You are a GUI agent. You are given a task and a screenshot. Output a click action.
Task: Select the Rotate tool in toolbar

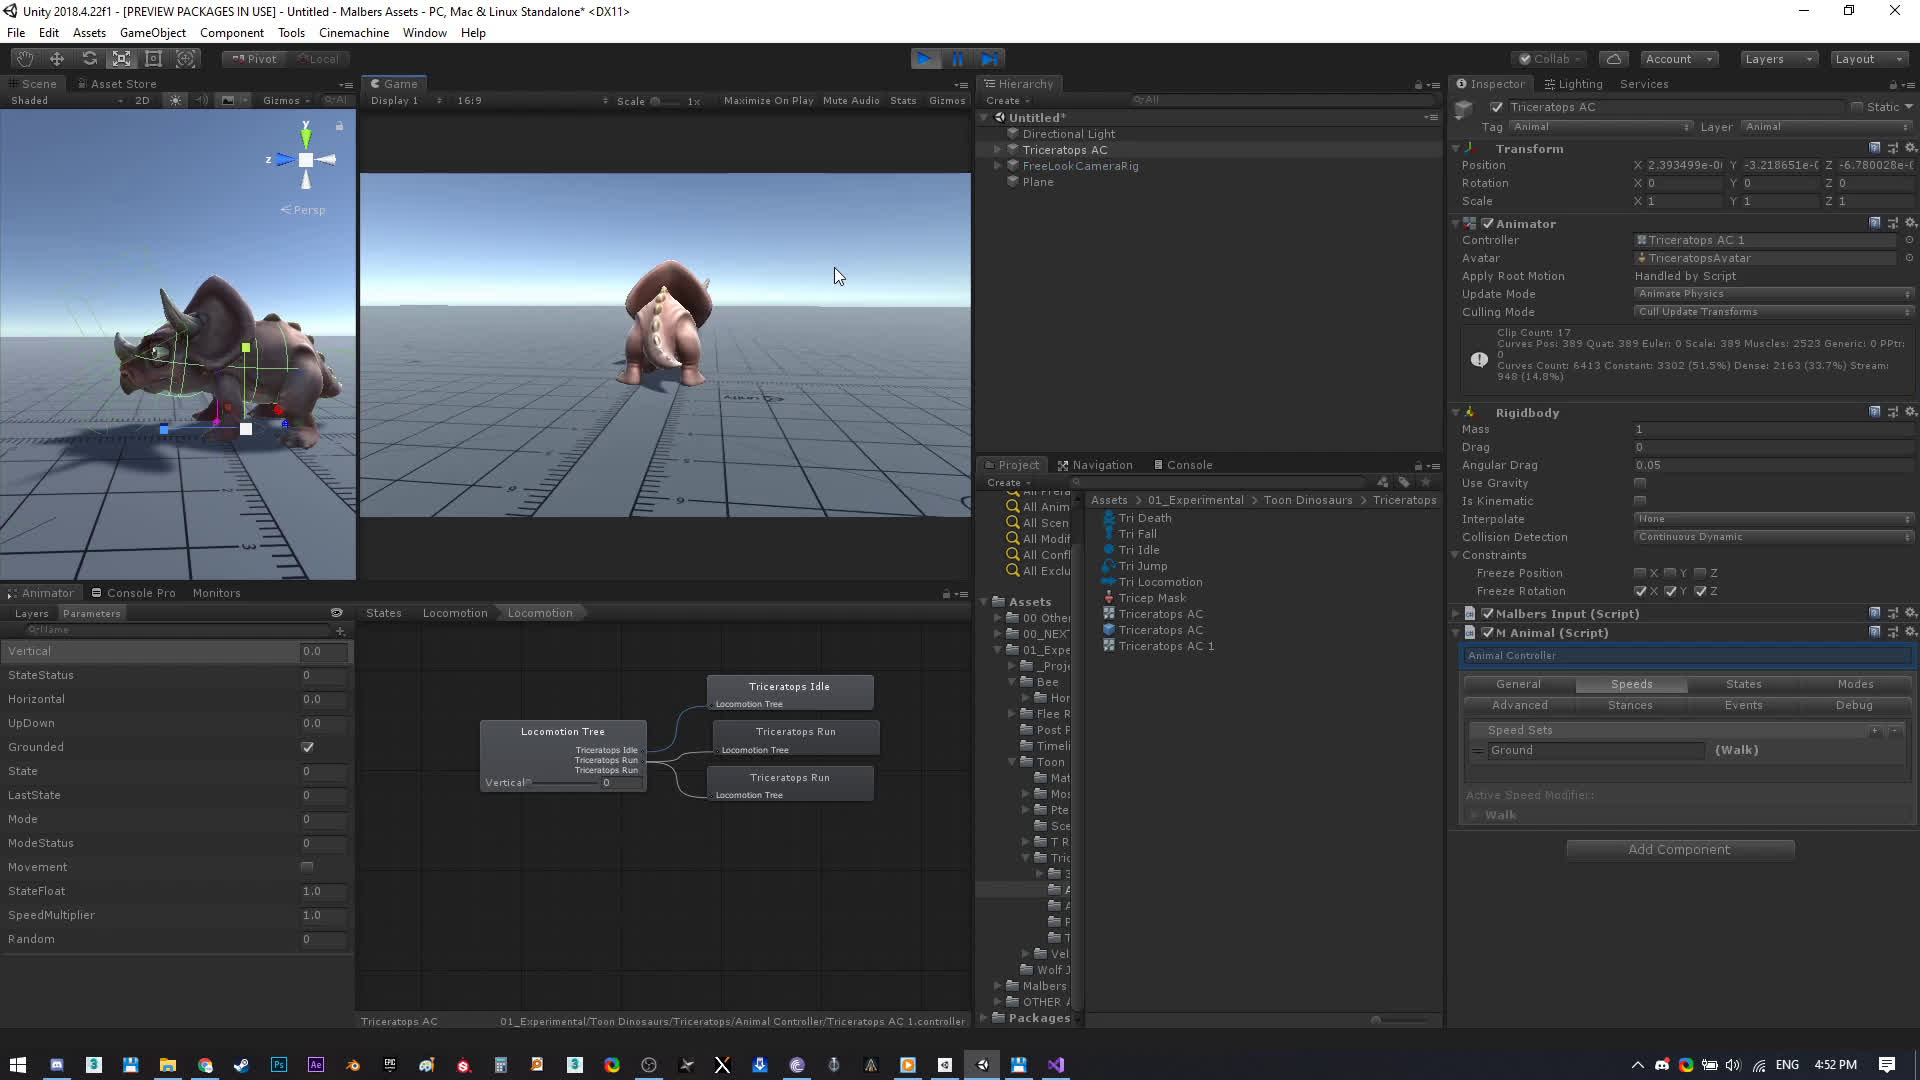[x=89, y=59]
